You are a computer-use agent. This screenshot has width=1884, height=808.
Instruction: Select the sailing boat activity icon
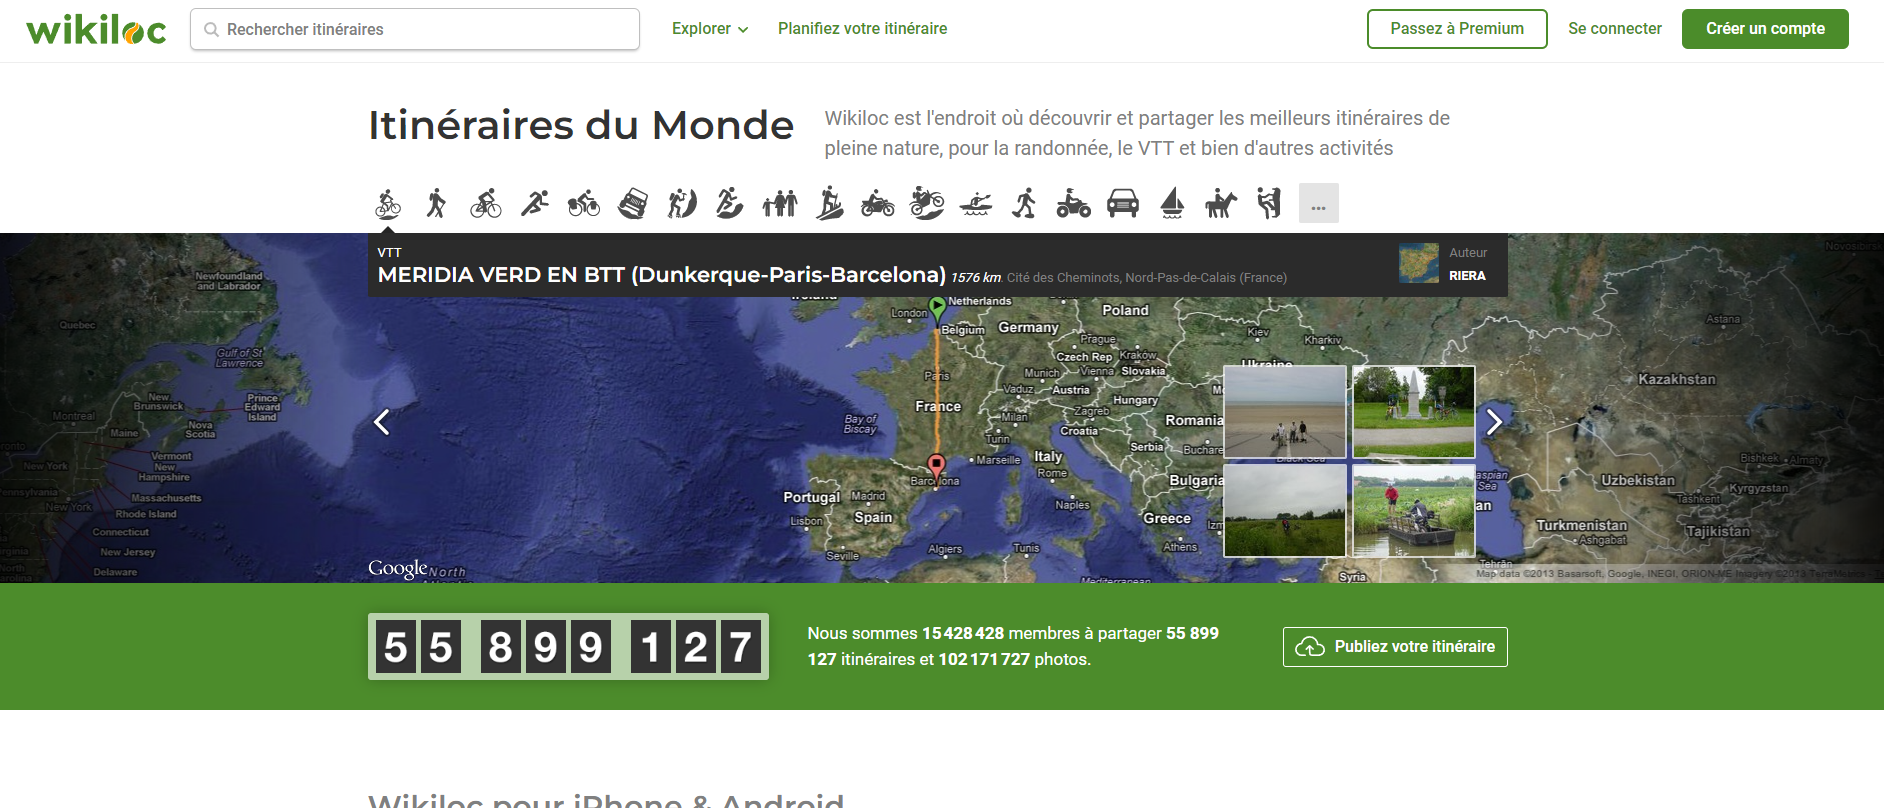click(x=1172, y=203)
